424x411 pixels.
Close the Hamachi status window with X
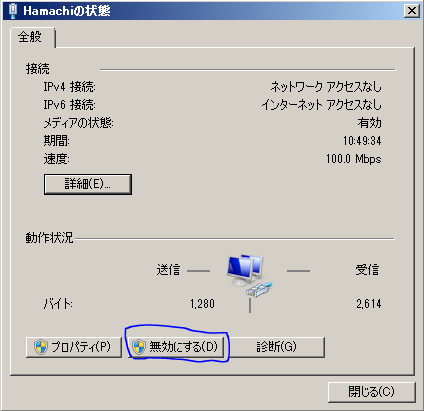(412, 11)
